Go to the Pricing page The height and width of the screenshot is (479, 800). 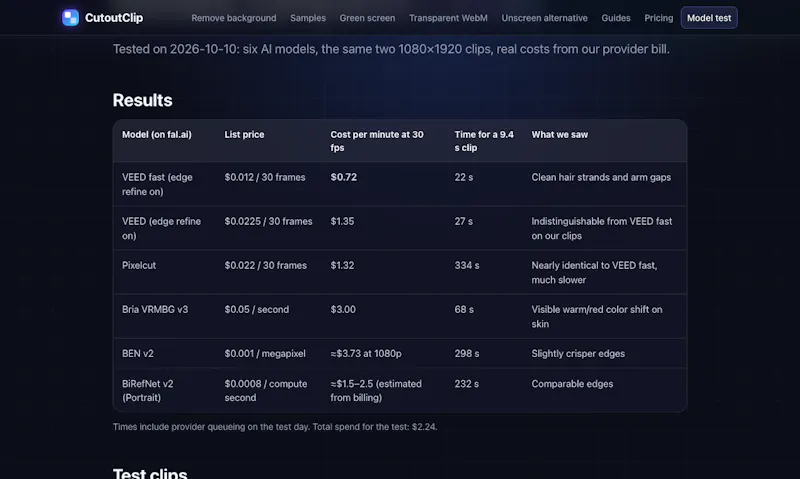pyautogui.click(x=659, y=18)
